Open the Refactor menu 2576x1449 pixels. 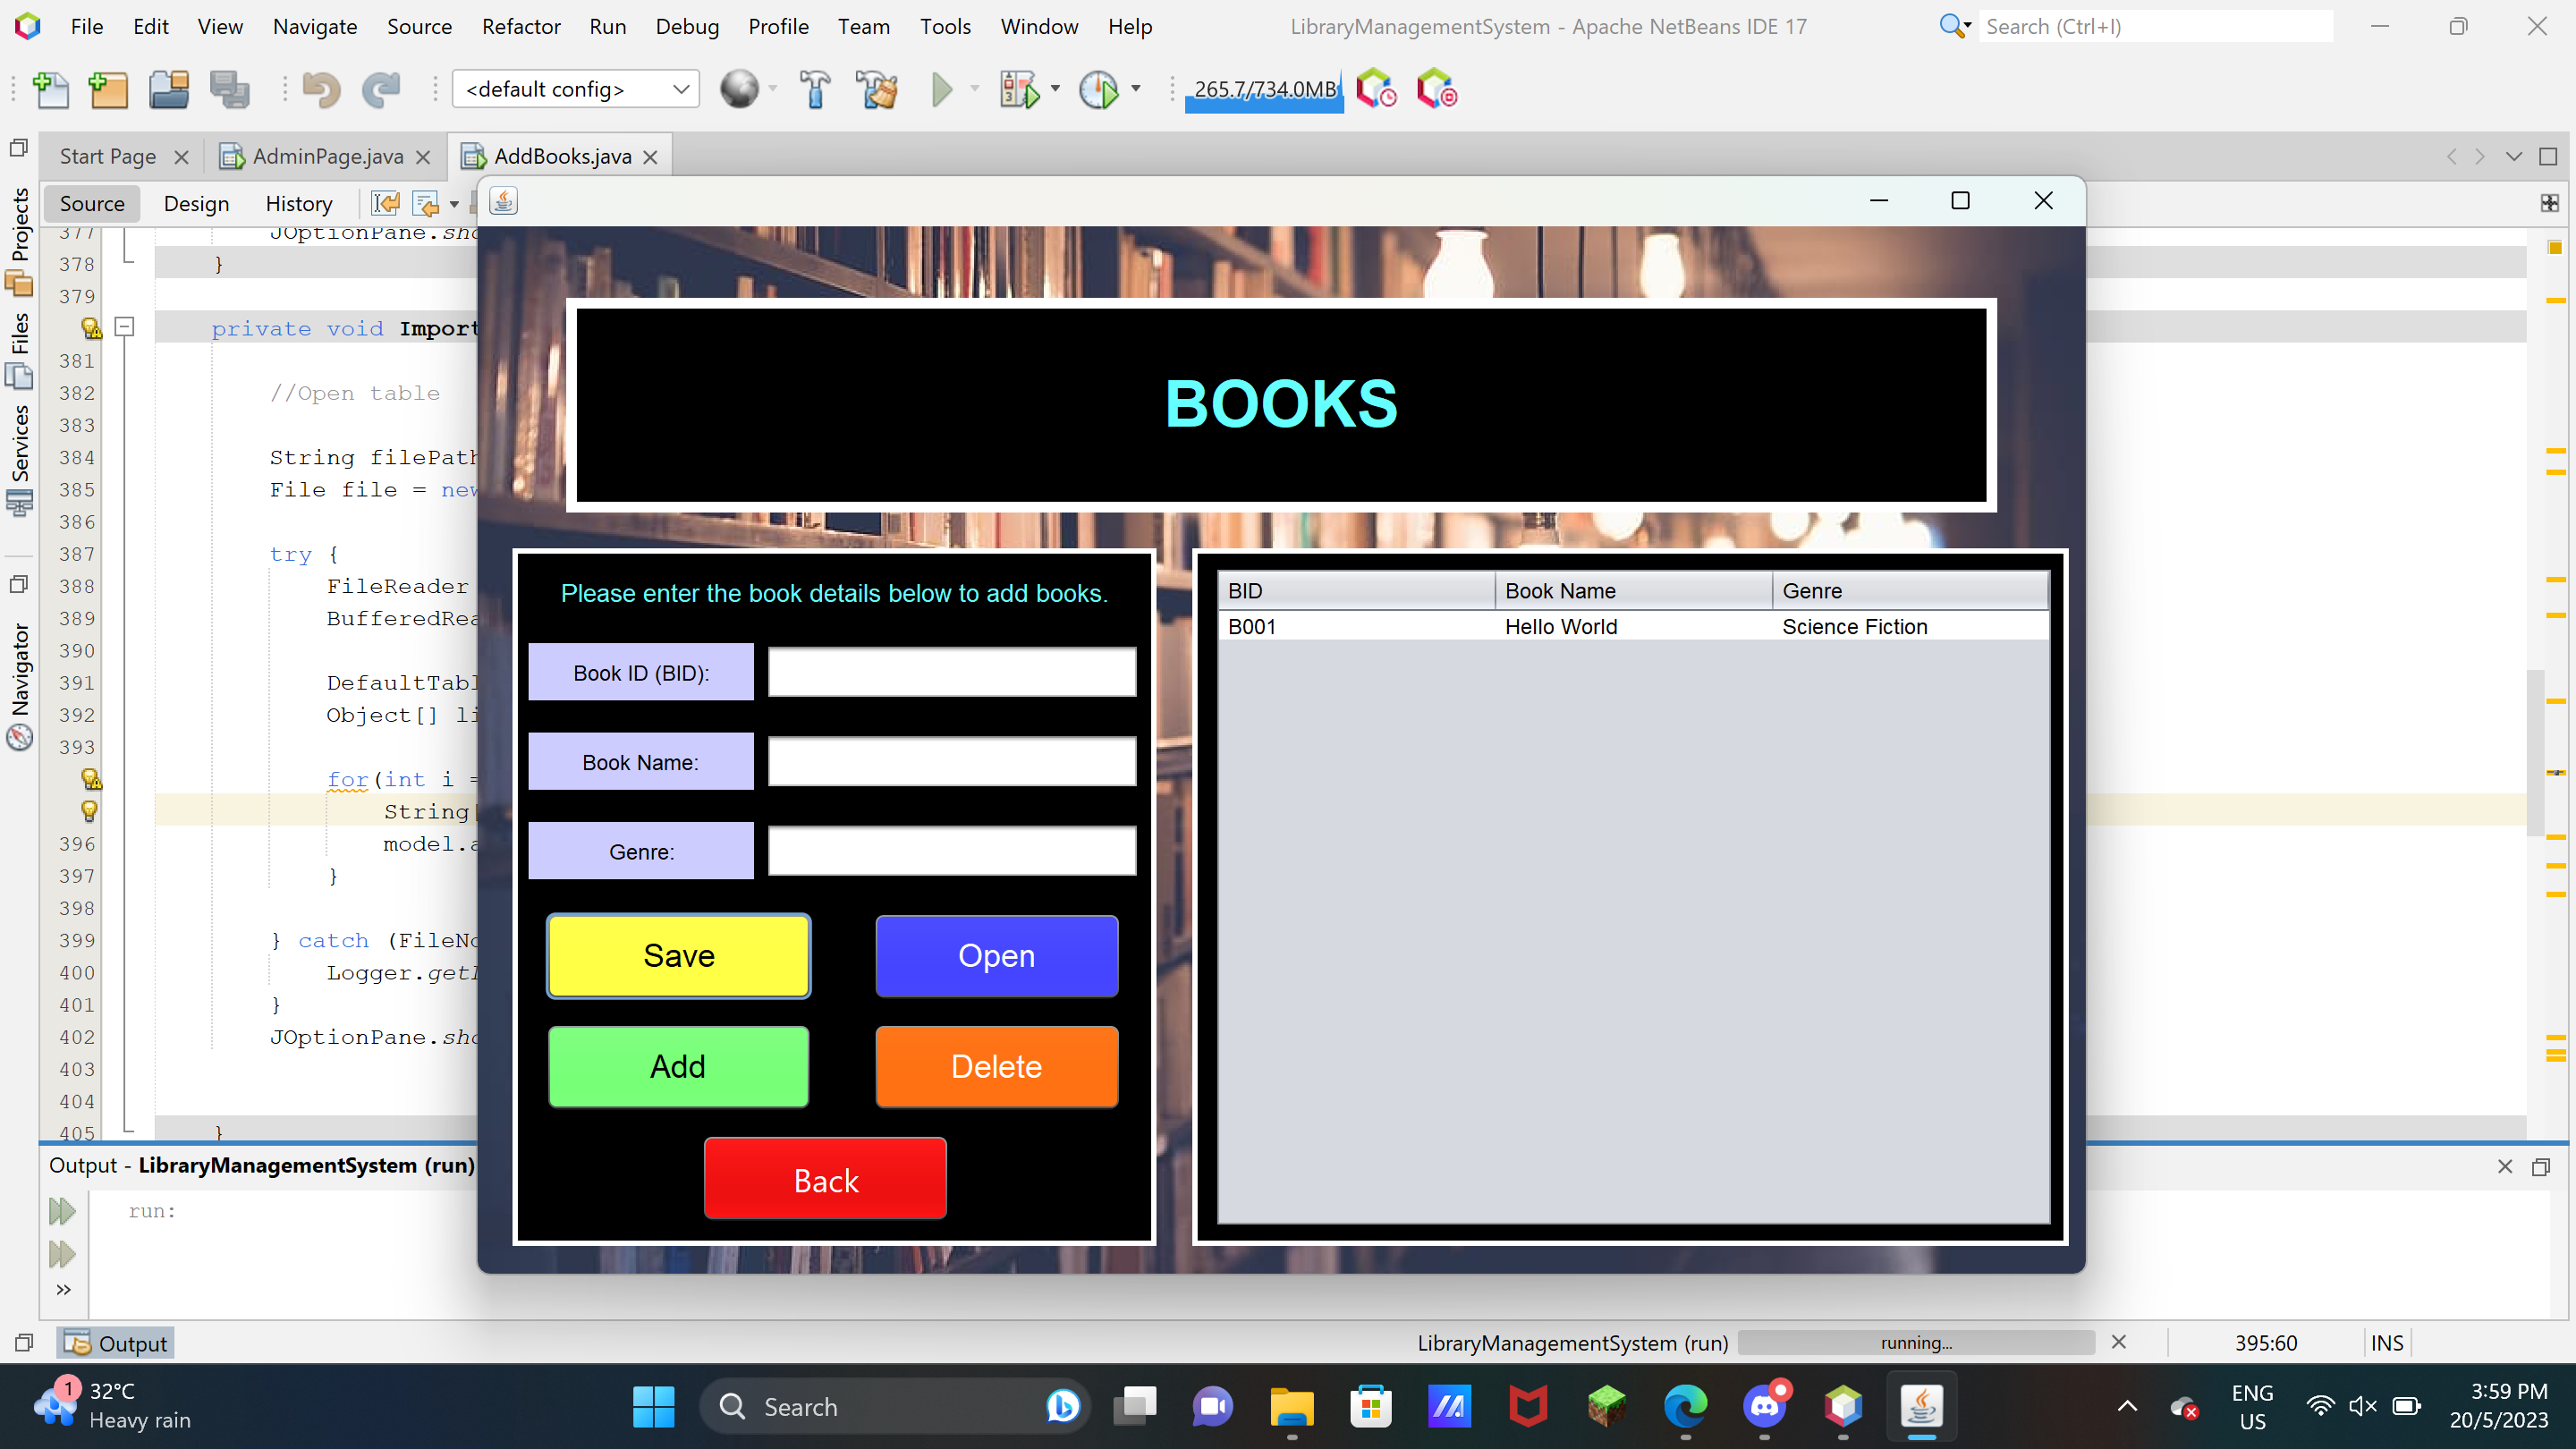[520, 26]
